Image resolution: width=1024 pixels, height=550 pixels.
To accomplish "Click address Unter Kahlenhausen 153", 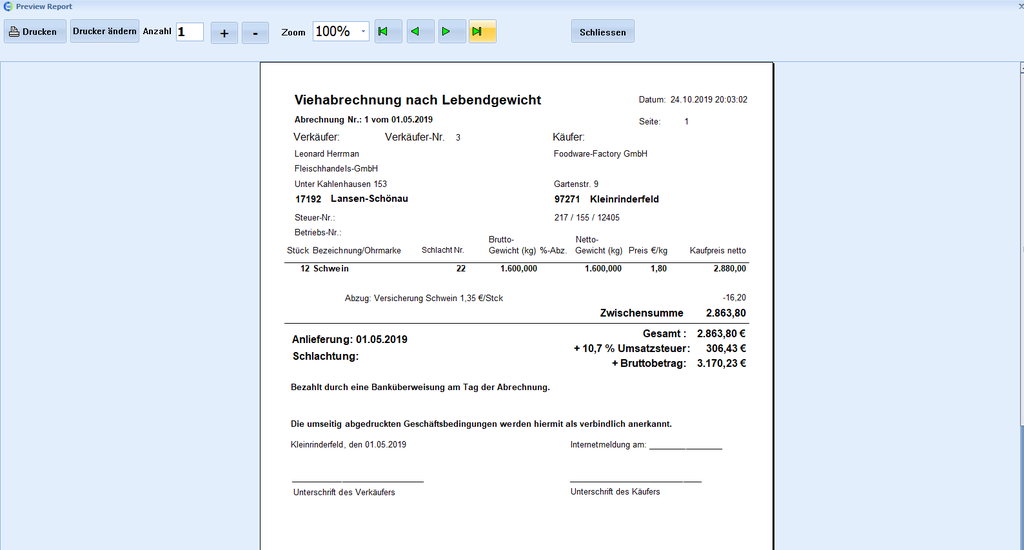I will click(x=340, y=184).
